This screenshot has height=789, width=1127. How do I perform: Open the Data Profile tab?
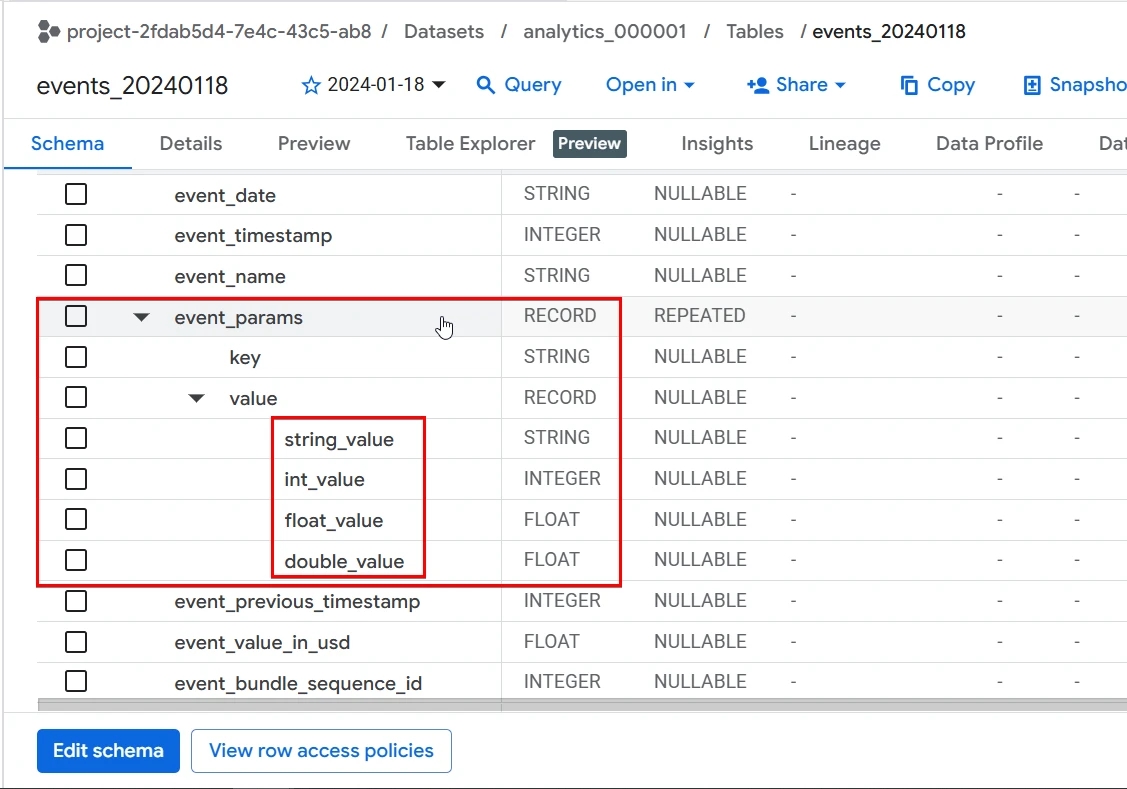pyautogui.click(x=989, y=144)
